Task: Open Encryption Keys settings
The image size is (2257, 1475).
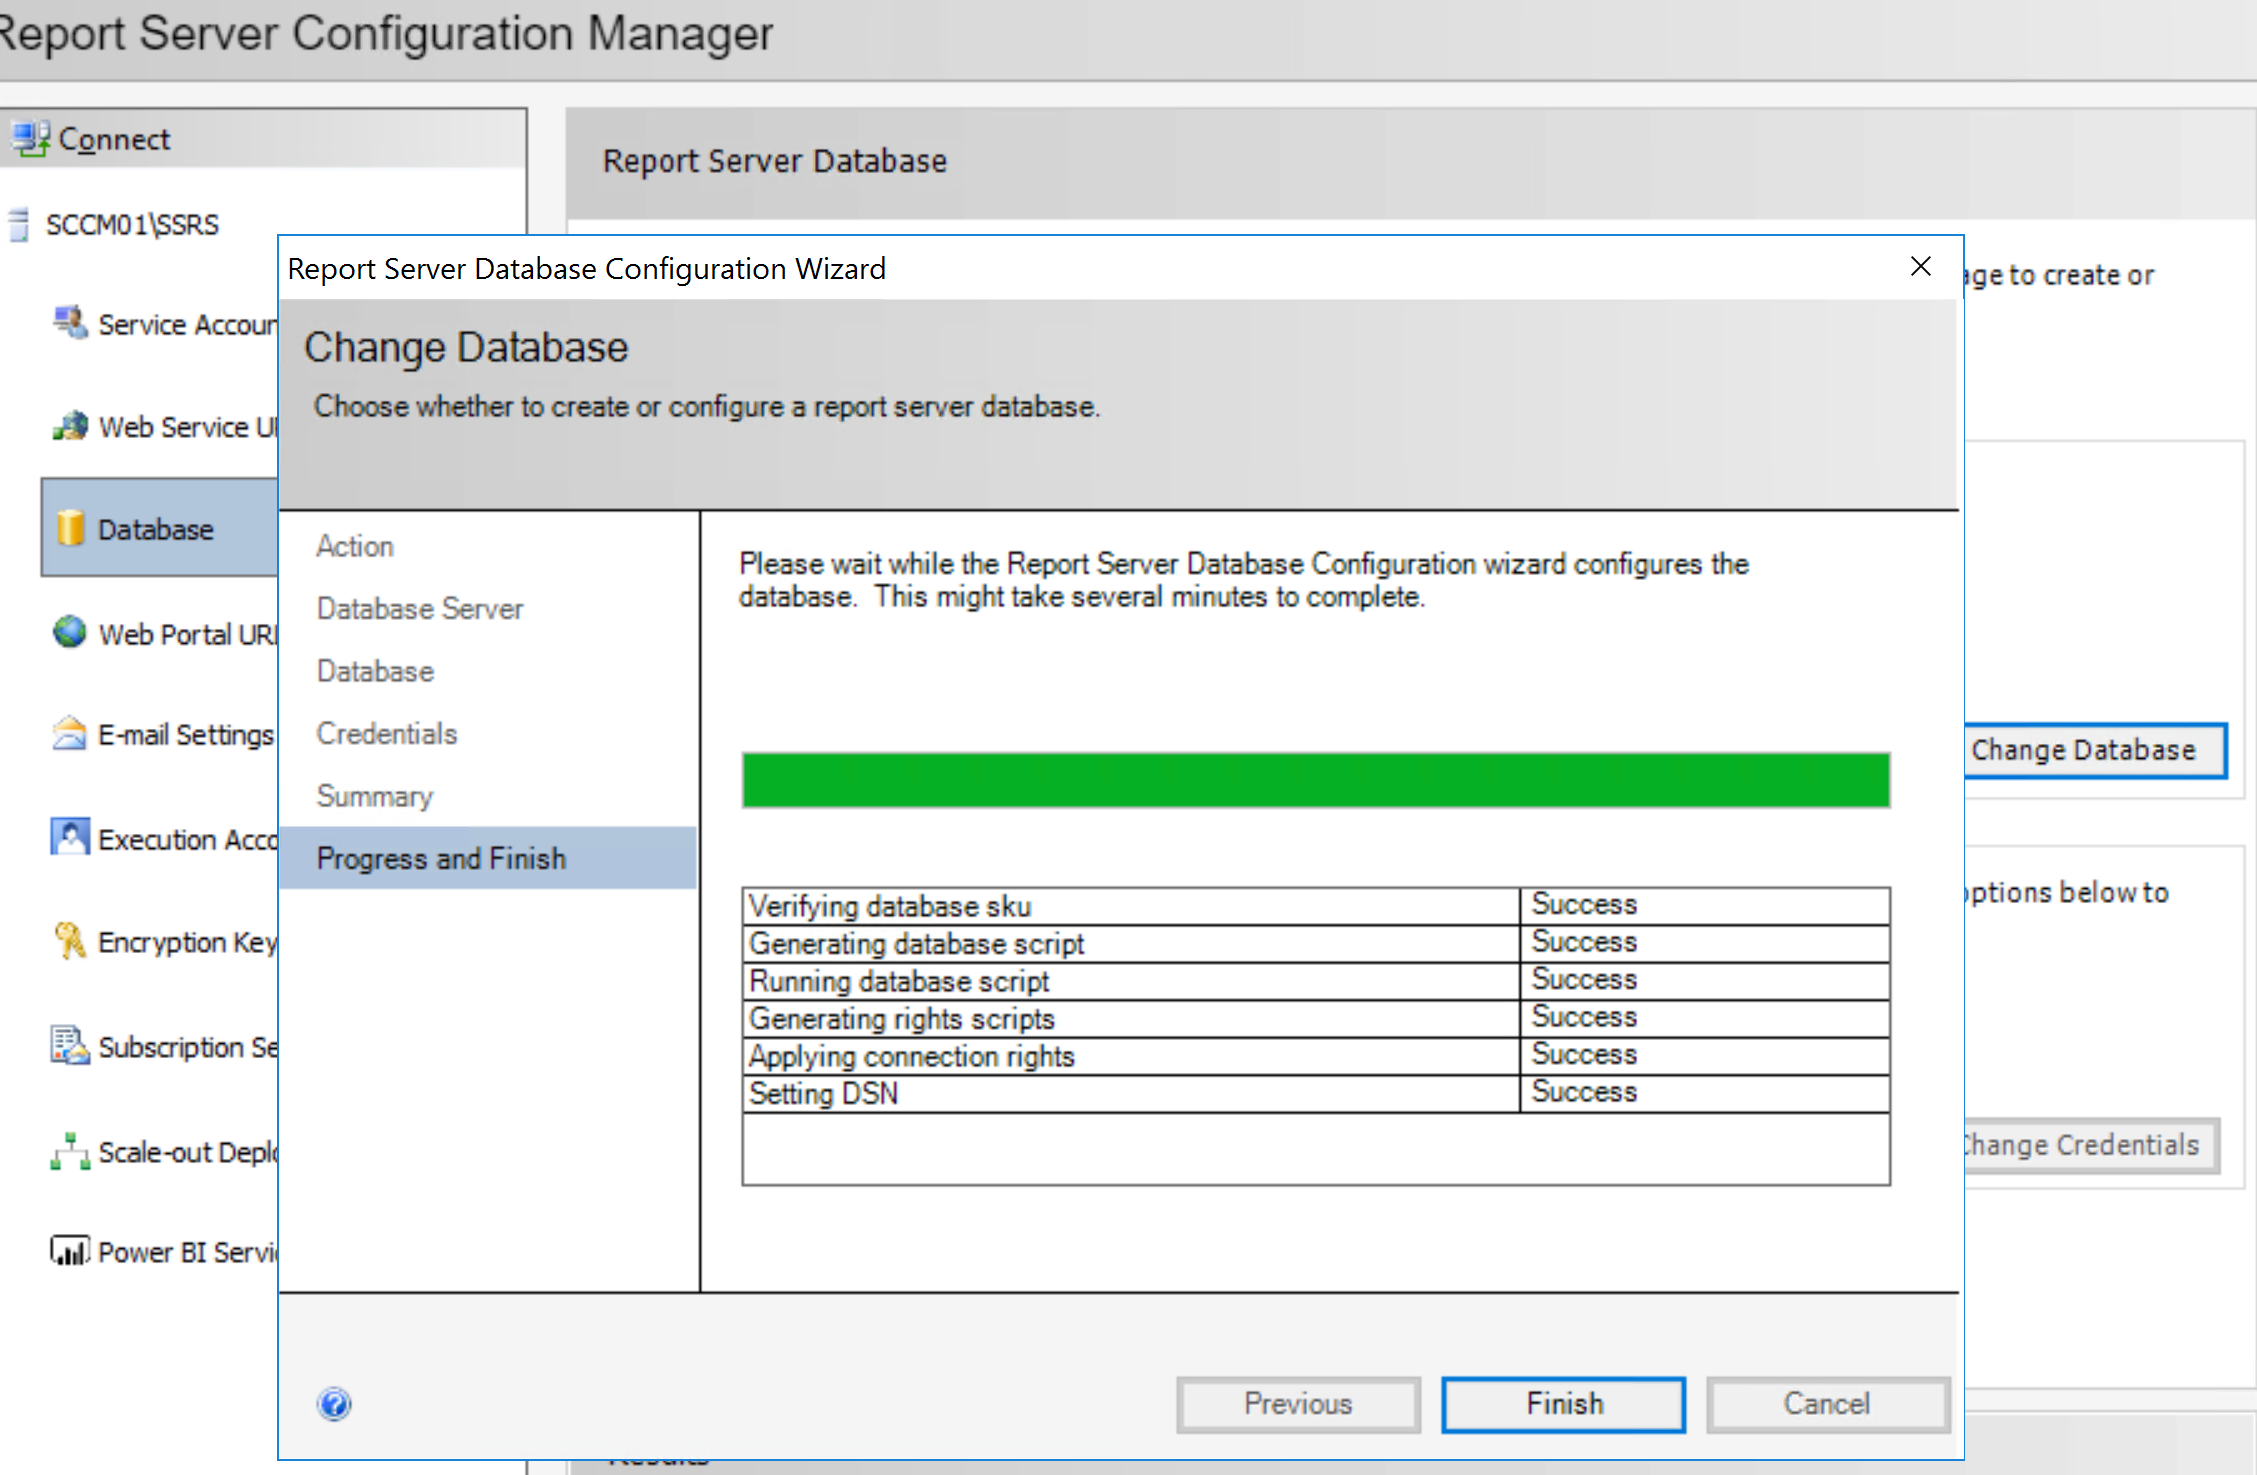Action: tap(170, 941)
